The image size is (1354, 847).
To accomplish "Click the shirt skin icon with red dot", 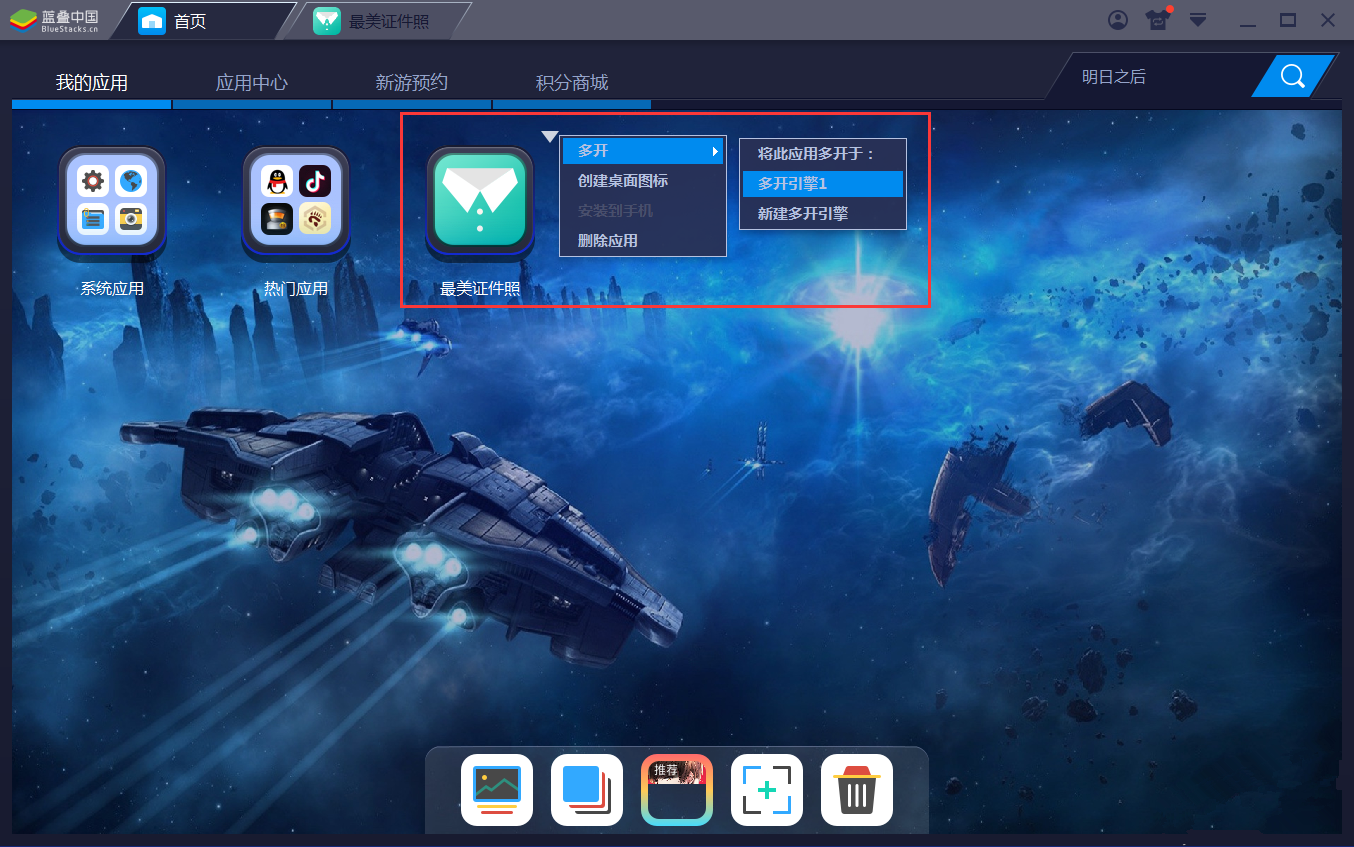I will 1158,20.
